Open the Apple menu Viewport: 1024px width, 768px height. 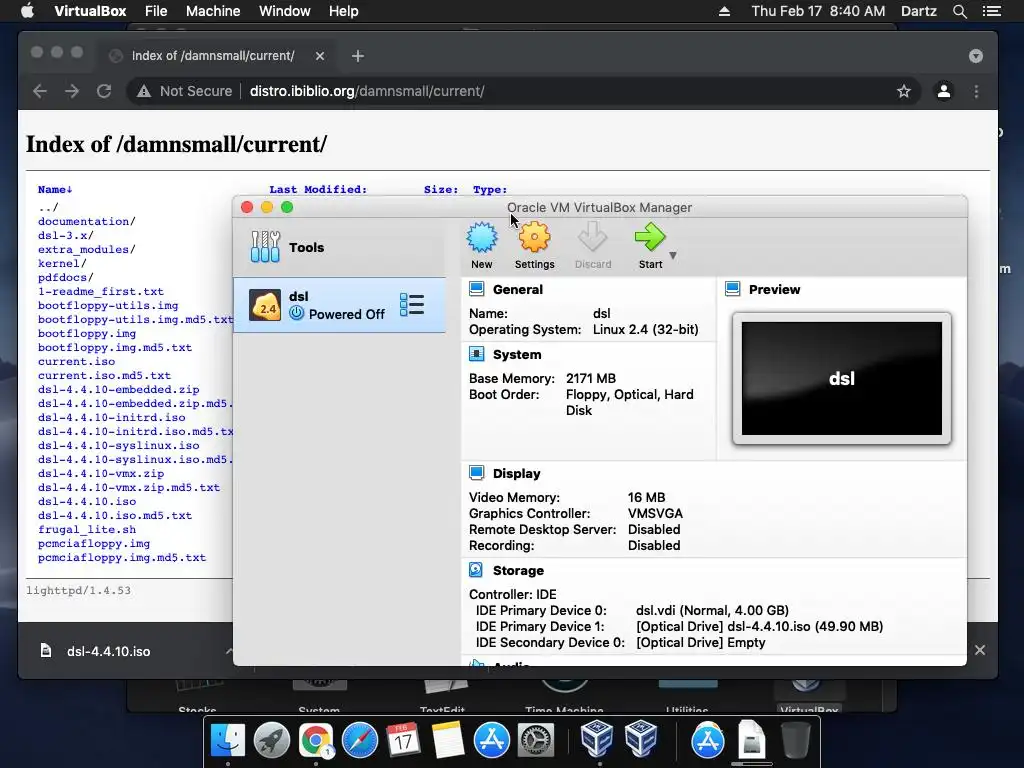coord(27,11)
